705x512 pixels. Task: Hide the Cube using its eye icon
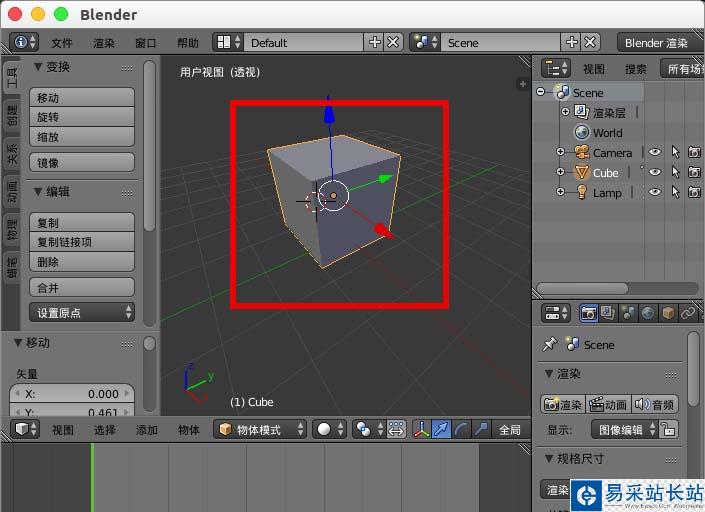tap(655, 172)
